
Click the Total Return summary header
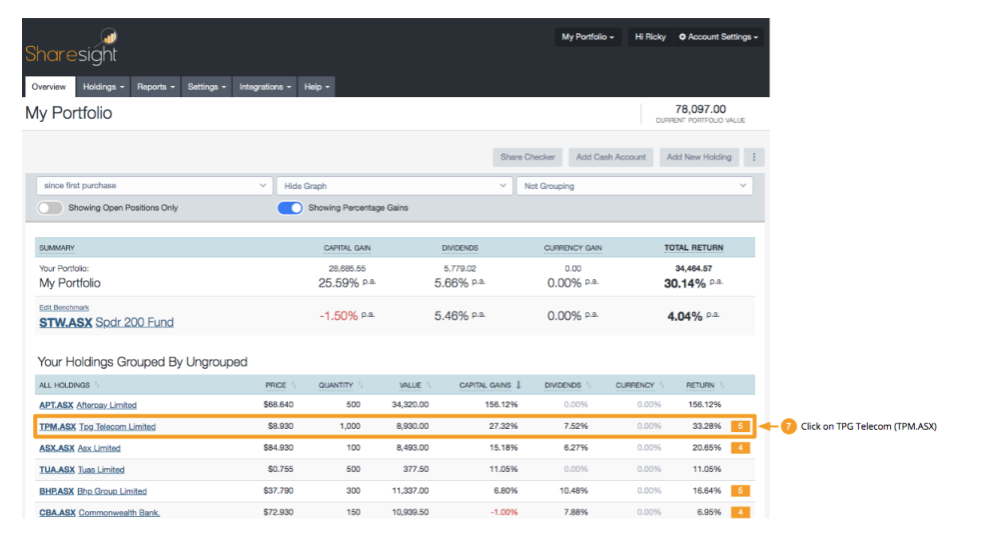point(694,247)
